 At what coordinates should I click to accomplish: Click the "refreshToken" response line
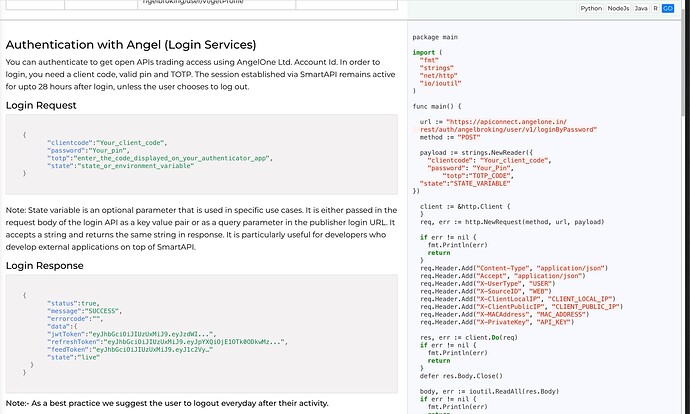pyautogui.click(x=167, y=342)
